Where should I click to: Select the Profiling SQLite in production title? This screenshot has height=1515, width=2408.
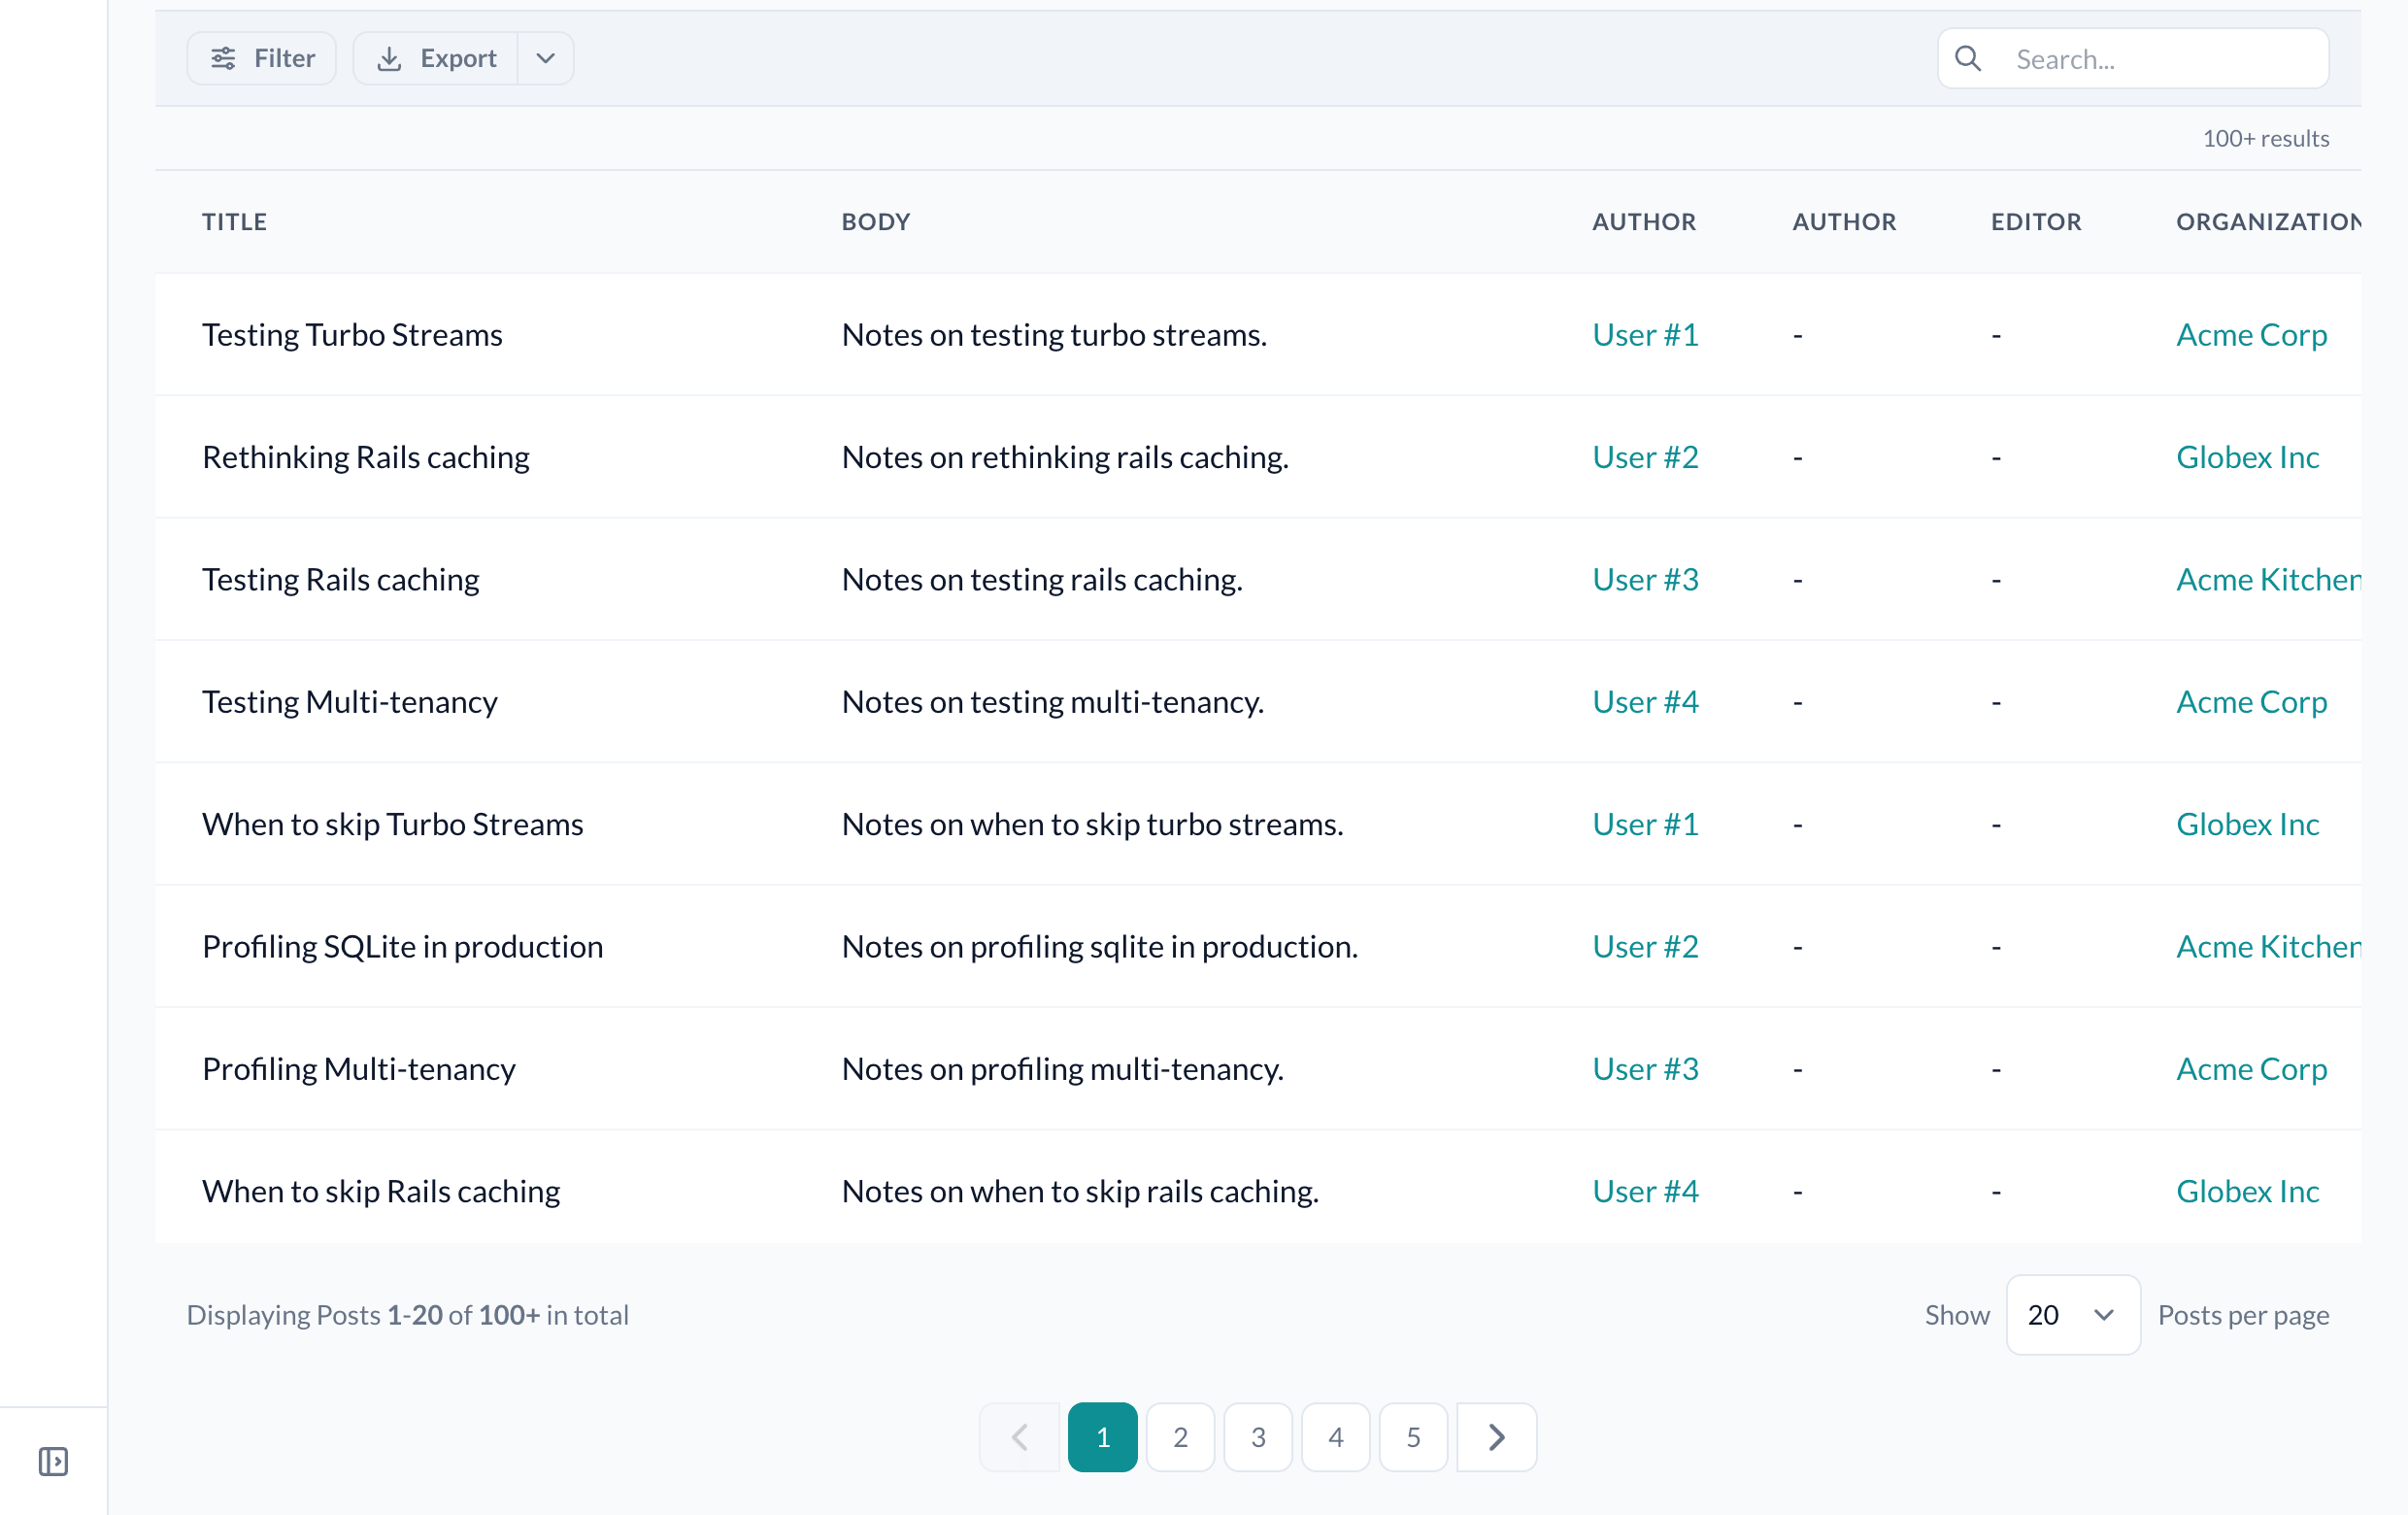(x=403, y=946)
